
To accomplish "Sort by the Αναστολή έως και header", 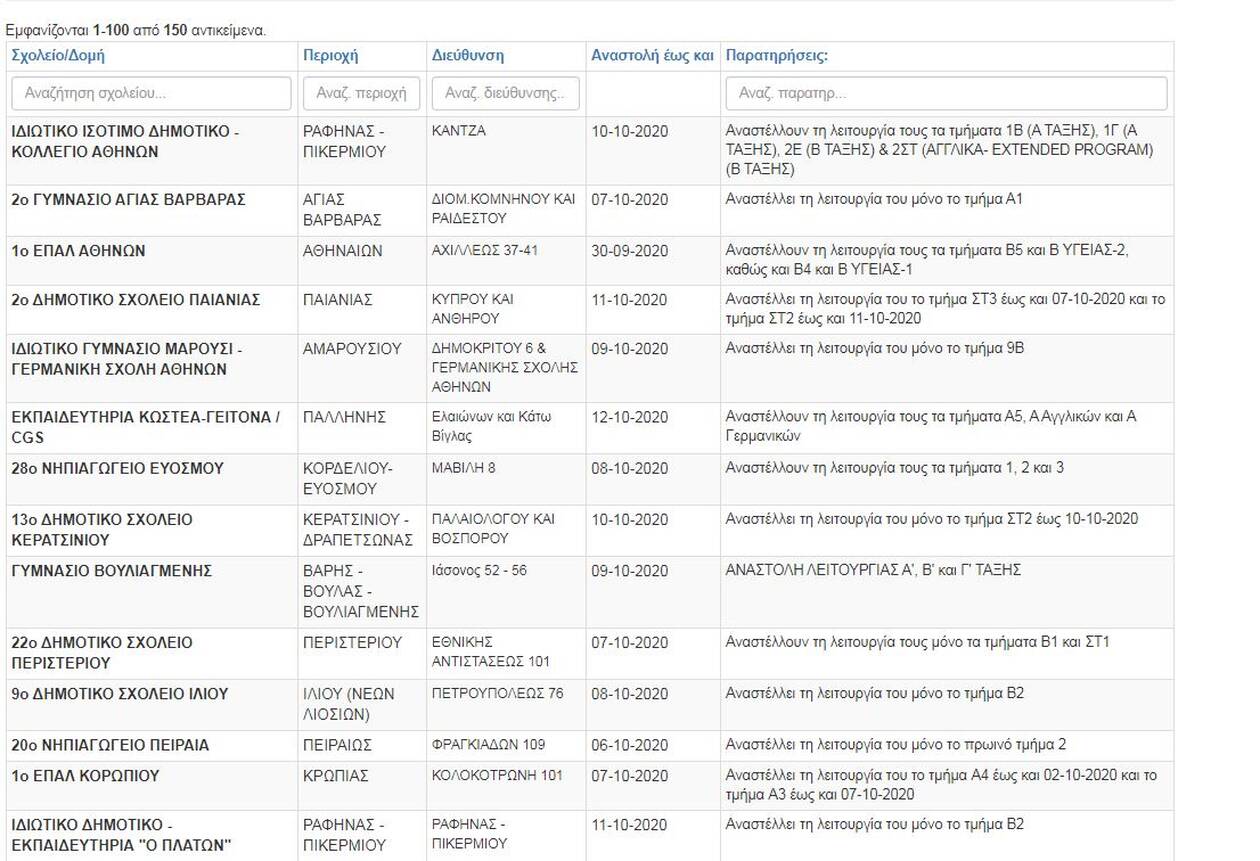I will pos(652,56).
